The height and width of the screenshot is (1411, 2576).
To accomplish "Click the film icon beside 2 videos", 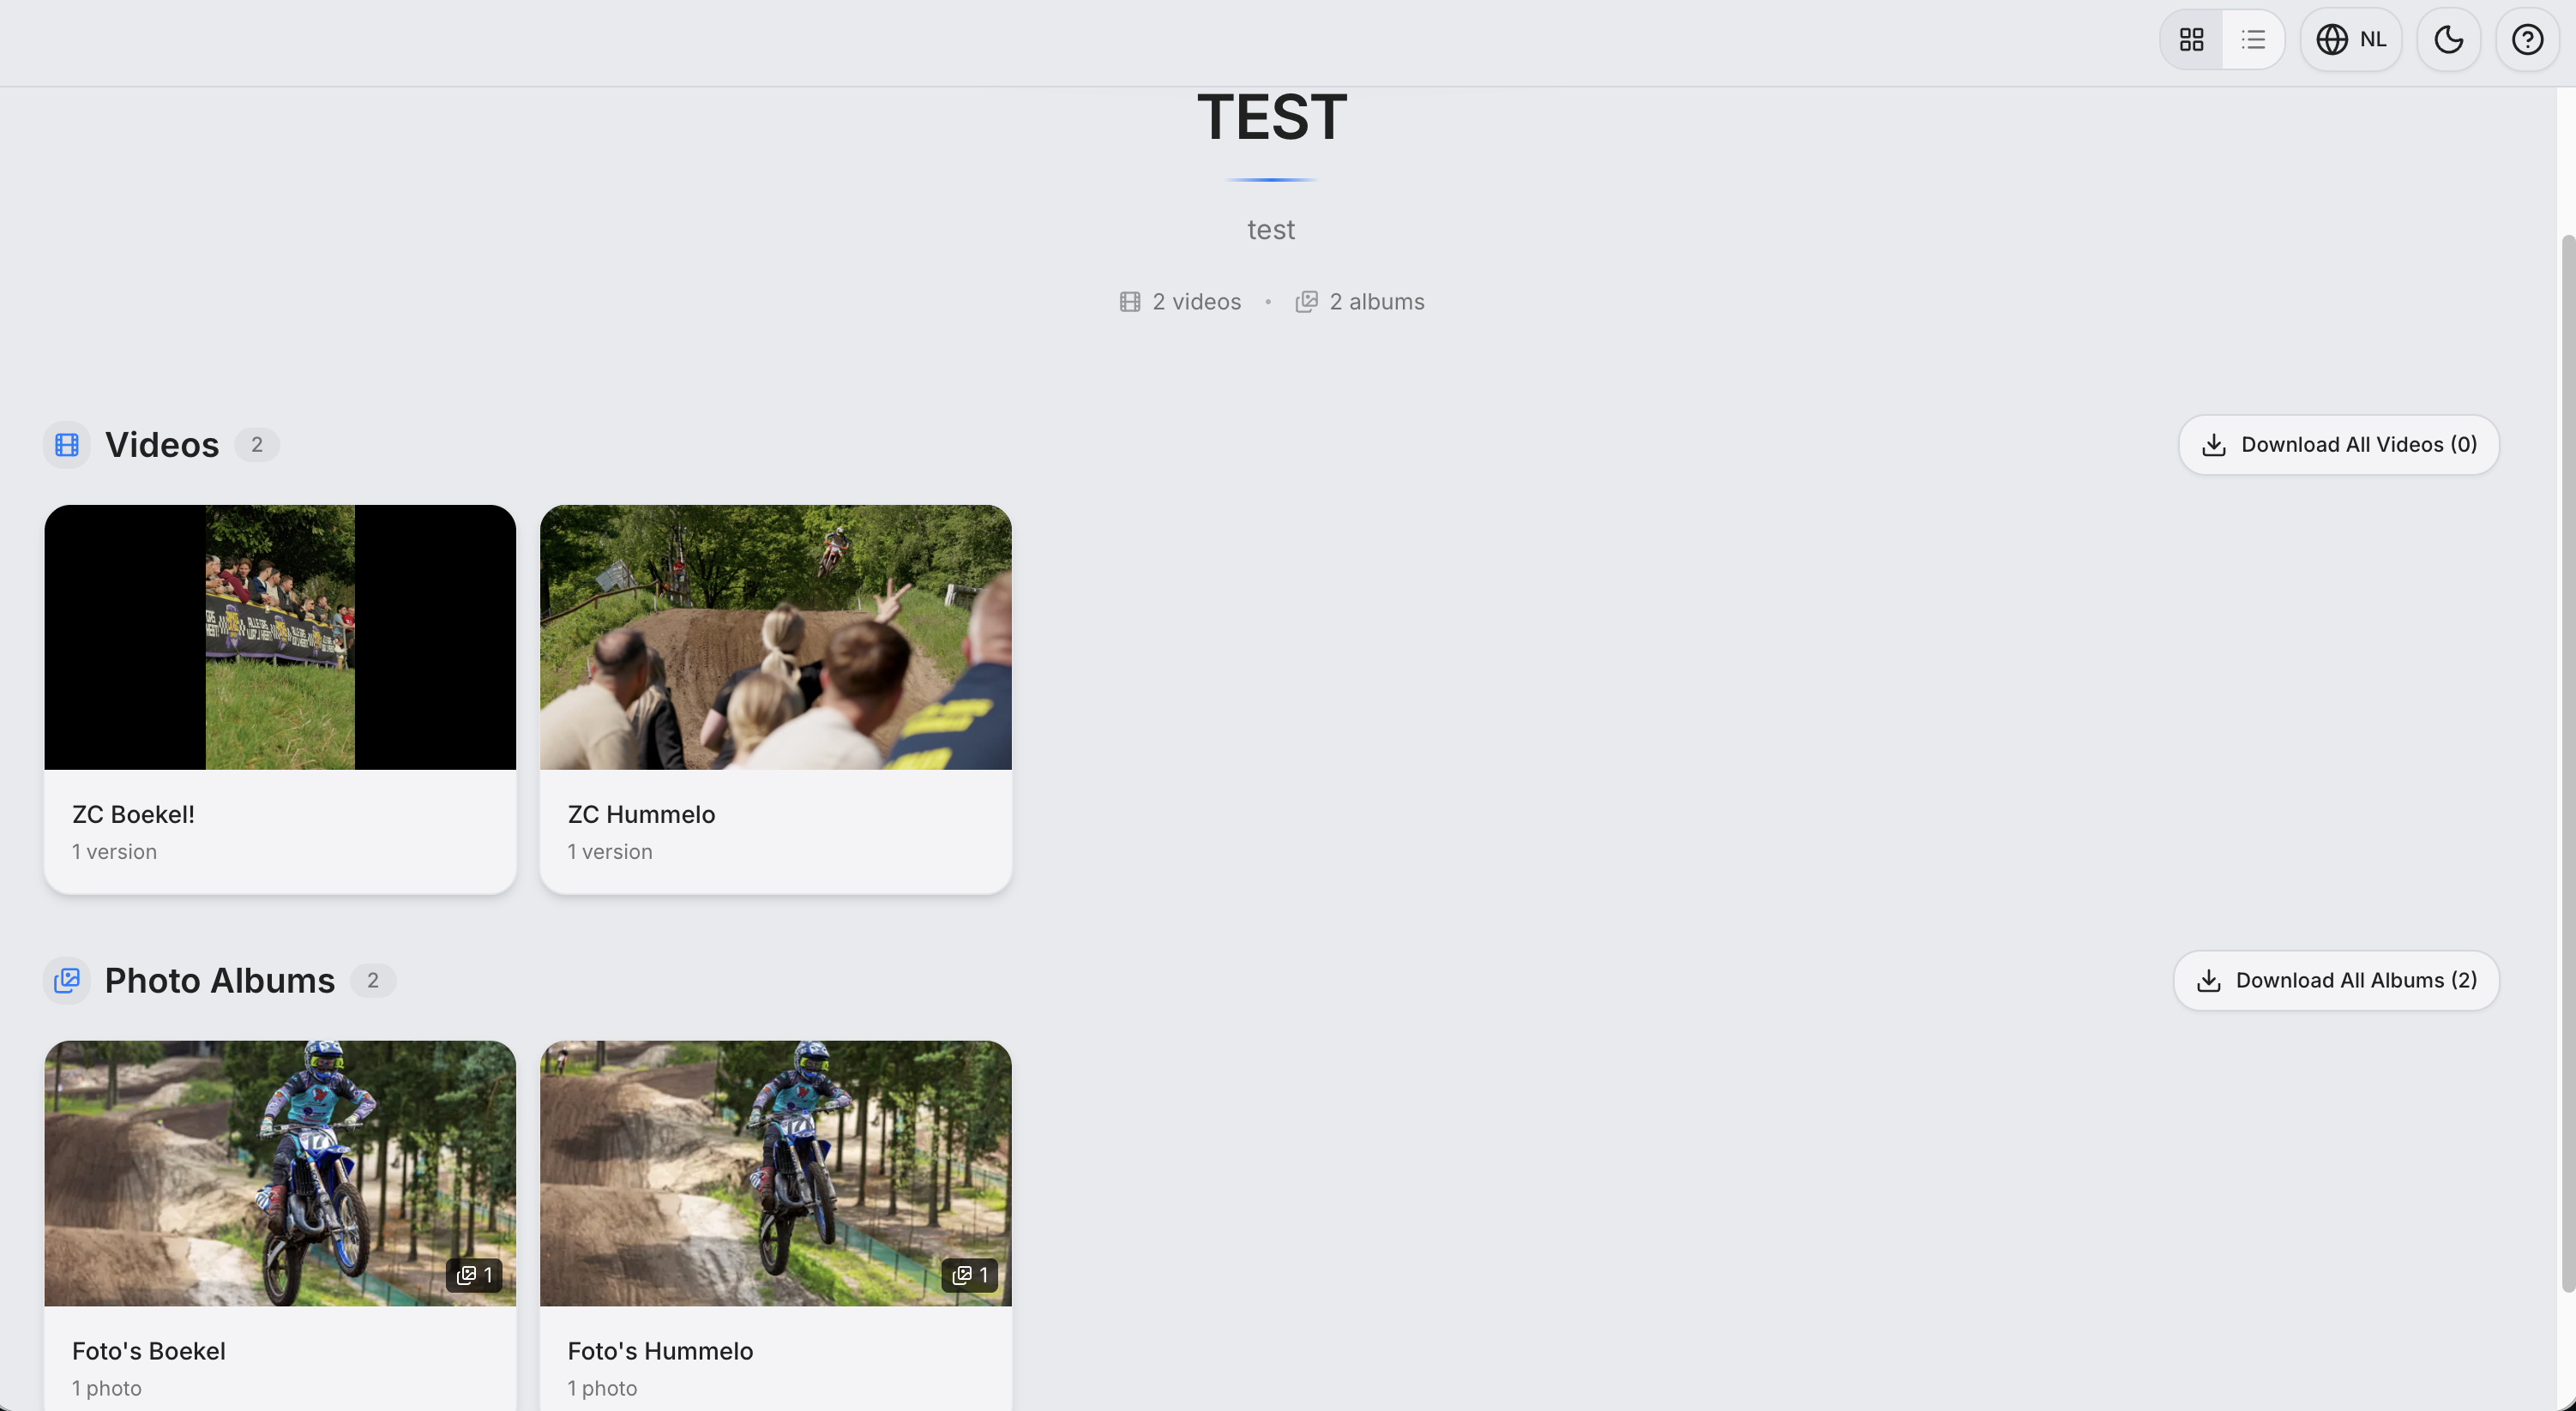I will point(1130,302).
